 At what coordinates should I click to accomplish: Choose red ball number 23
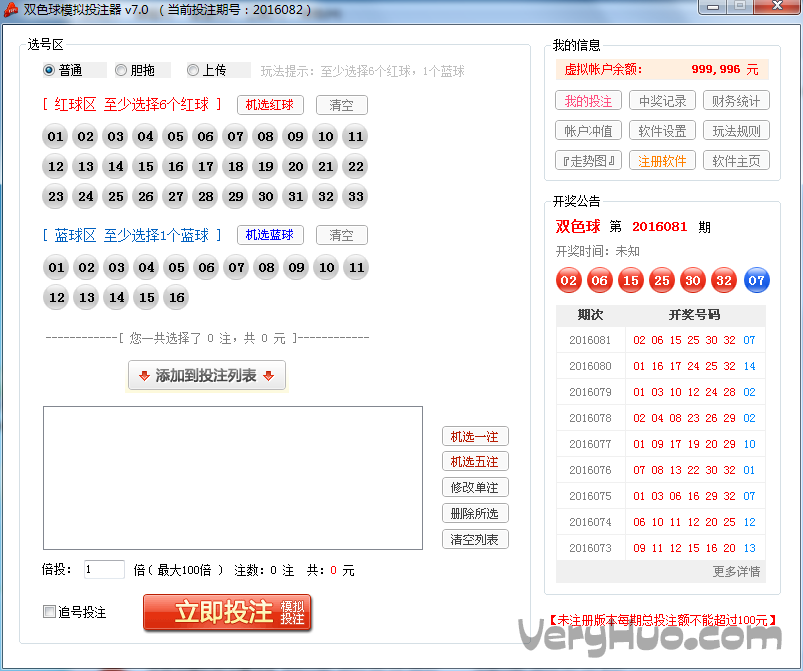click(x=55, y=197)
